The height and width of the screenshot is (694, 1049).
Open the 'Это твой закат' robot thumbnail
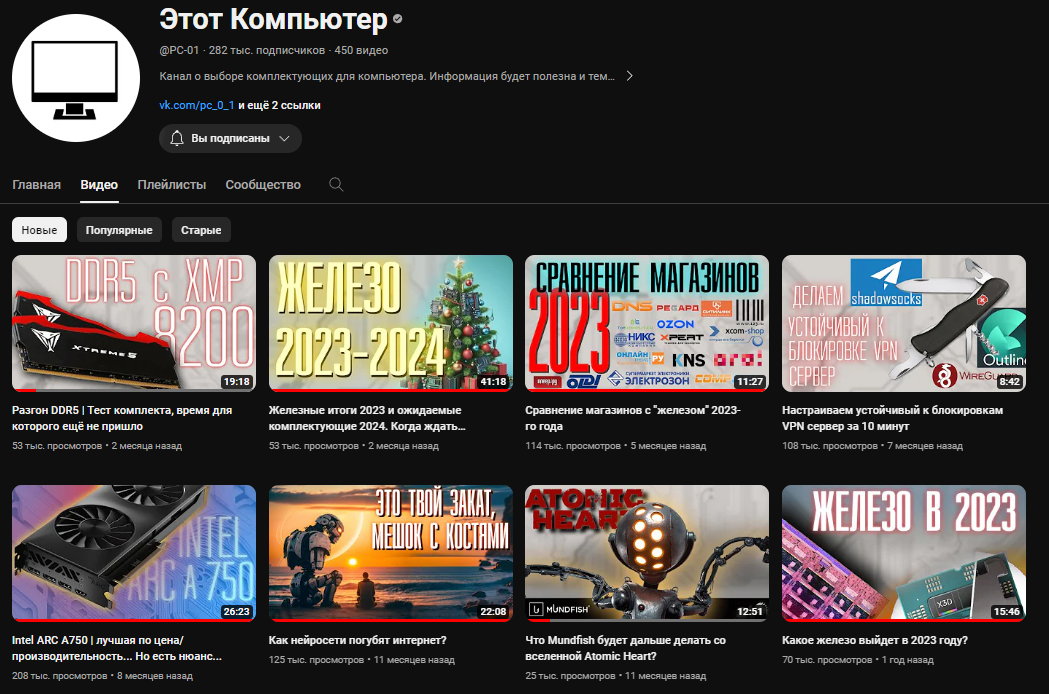pos(391,553)
